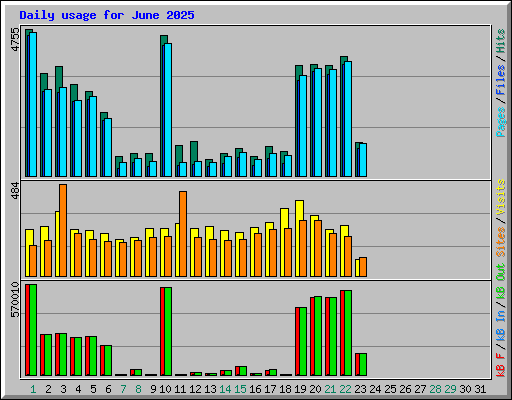
Task: Click day label 11 on the axis
Action: coord(180,389)
